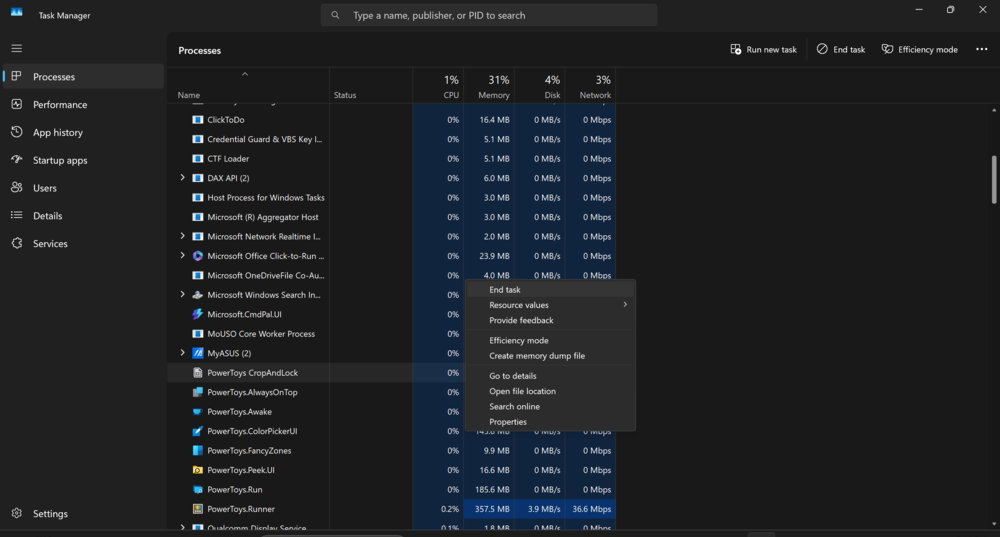Click the Users sidebar icon
The height and width of the screenshot is (537, 1000).
(17, 188)
